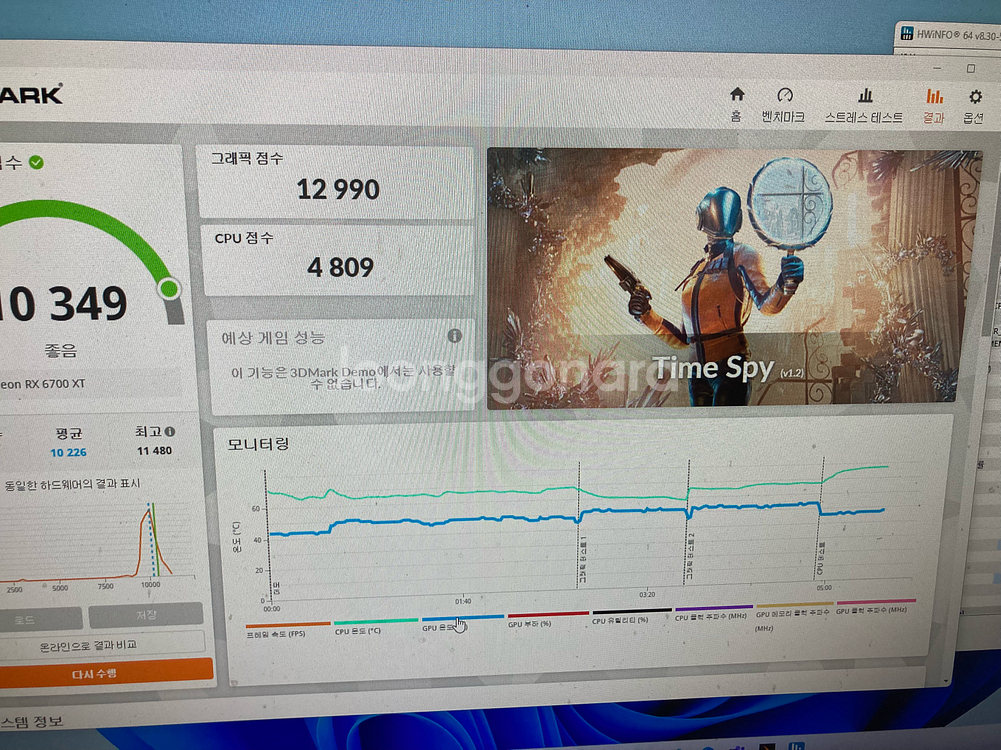
Task: Click the score distribution histogram graph
Action: (97, 541)
